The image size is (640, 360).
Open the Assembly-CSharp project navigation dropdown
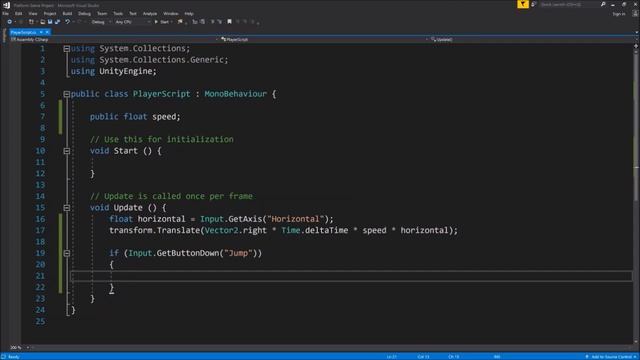114,40
